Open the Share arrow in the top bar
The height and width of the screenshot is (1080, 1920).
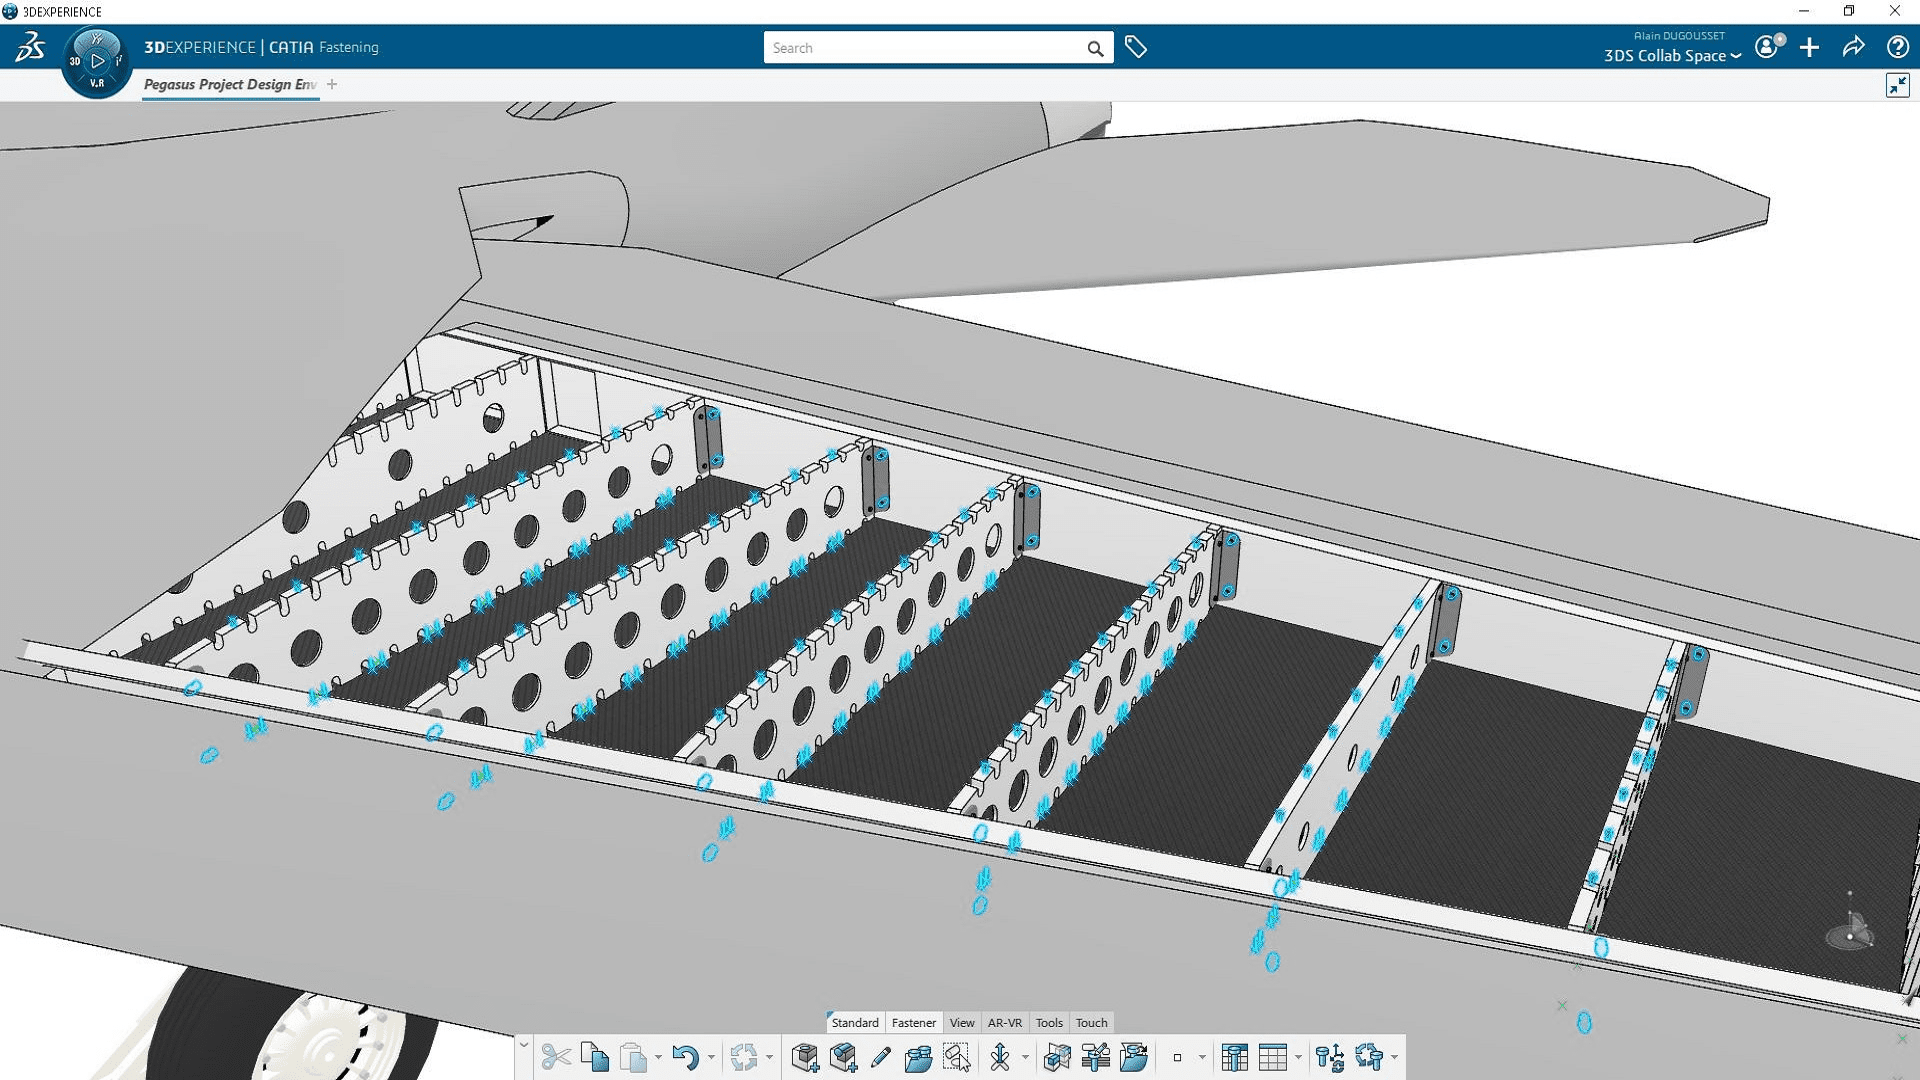click(x=1853, y=47)
